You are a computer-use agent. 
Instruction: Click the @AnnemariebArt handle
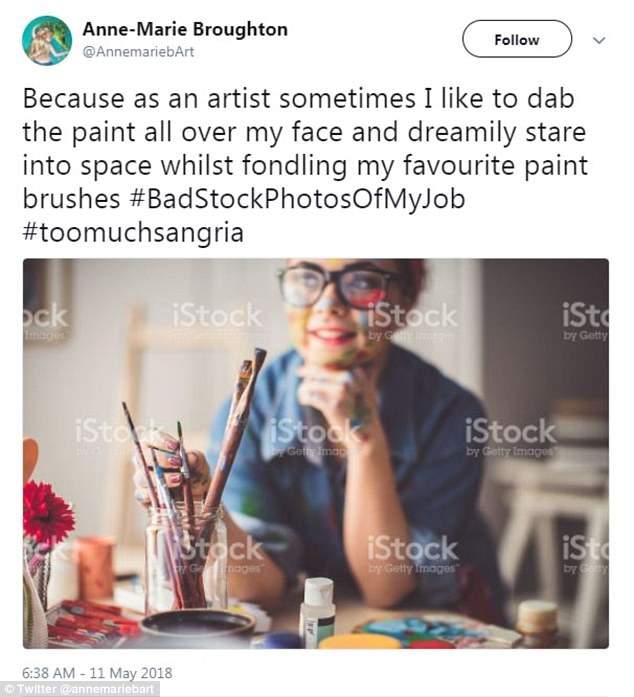pyautogui.click(x=138, y=52)
